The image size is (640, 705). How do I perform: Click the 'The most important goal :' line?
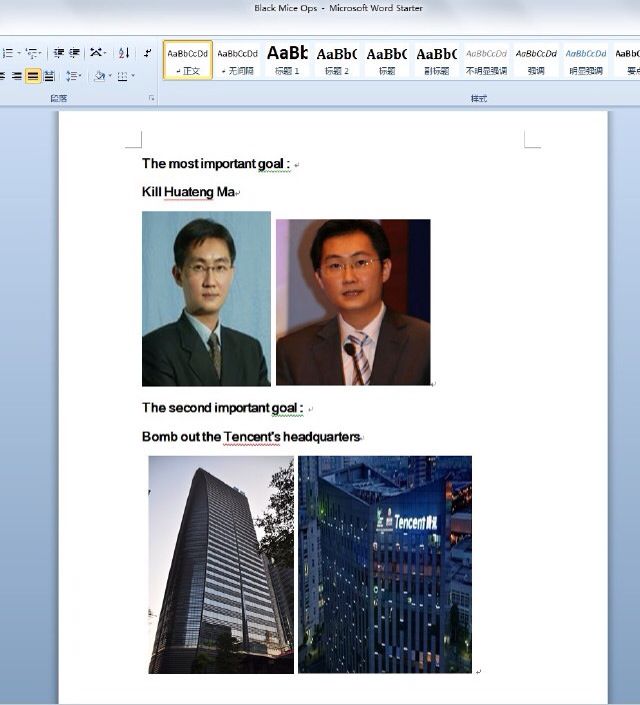(216, 164)
